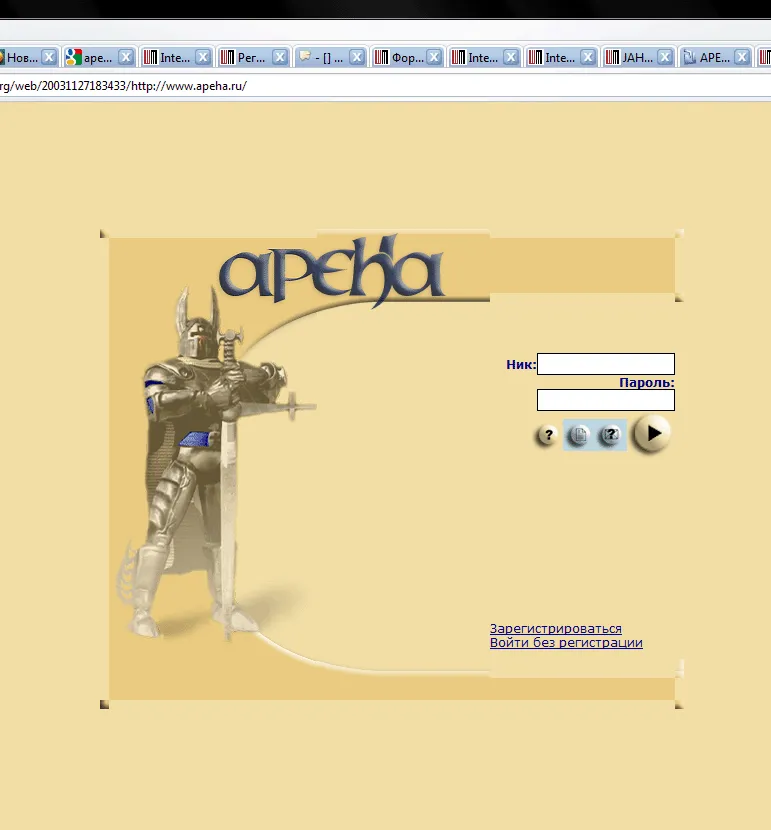Switch to the "Нов..." tab
771x830 pixels.
pyautogui.click(x=21, y=57)
